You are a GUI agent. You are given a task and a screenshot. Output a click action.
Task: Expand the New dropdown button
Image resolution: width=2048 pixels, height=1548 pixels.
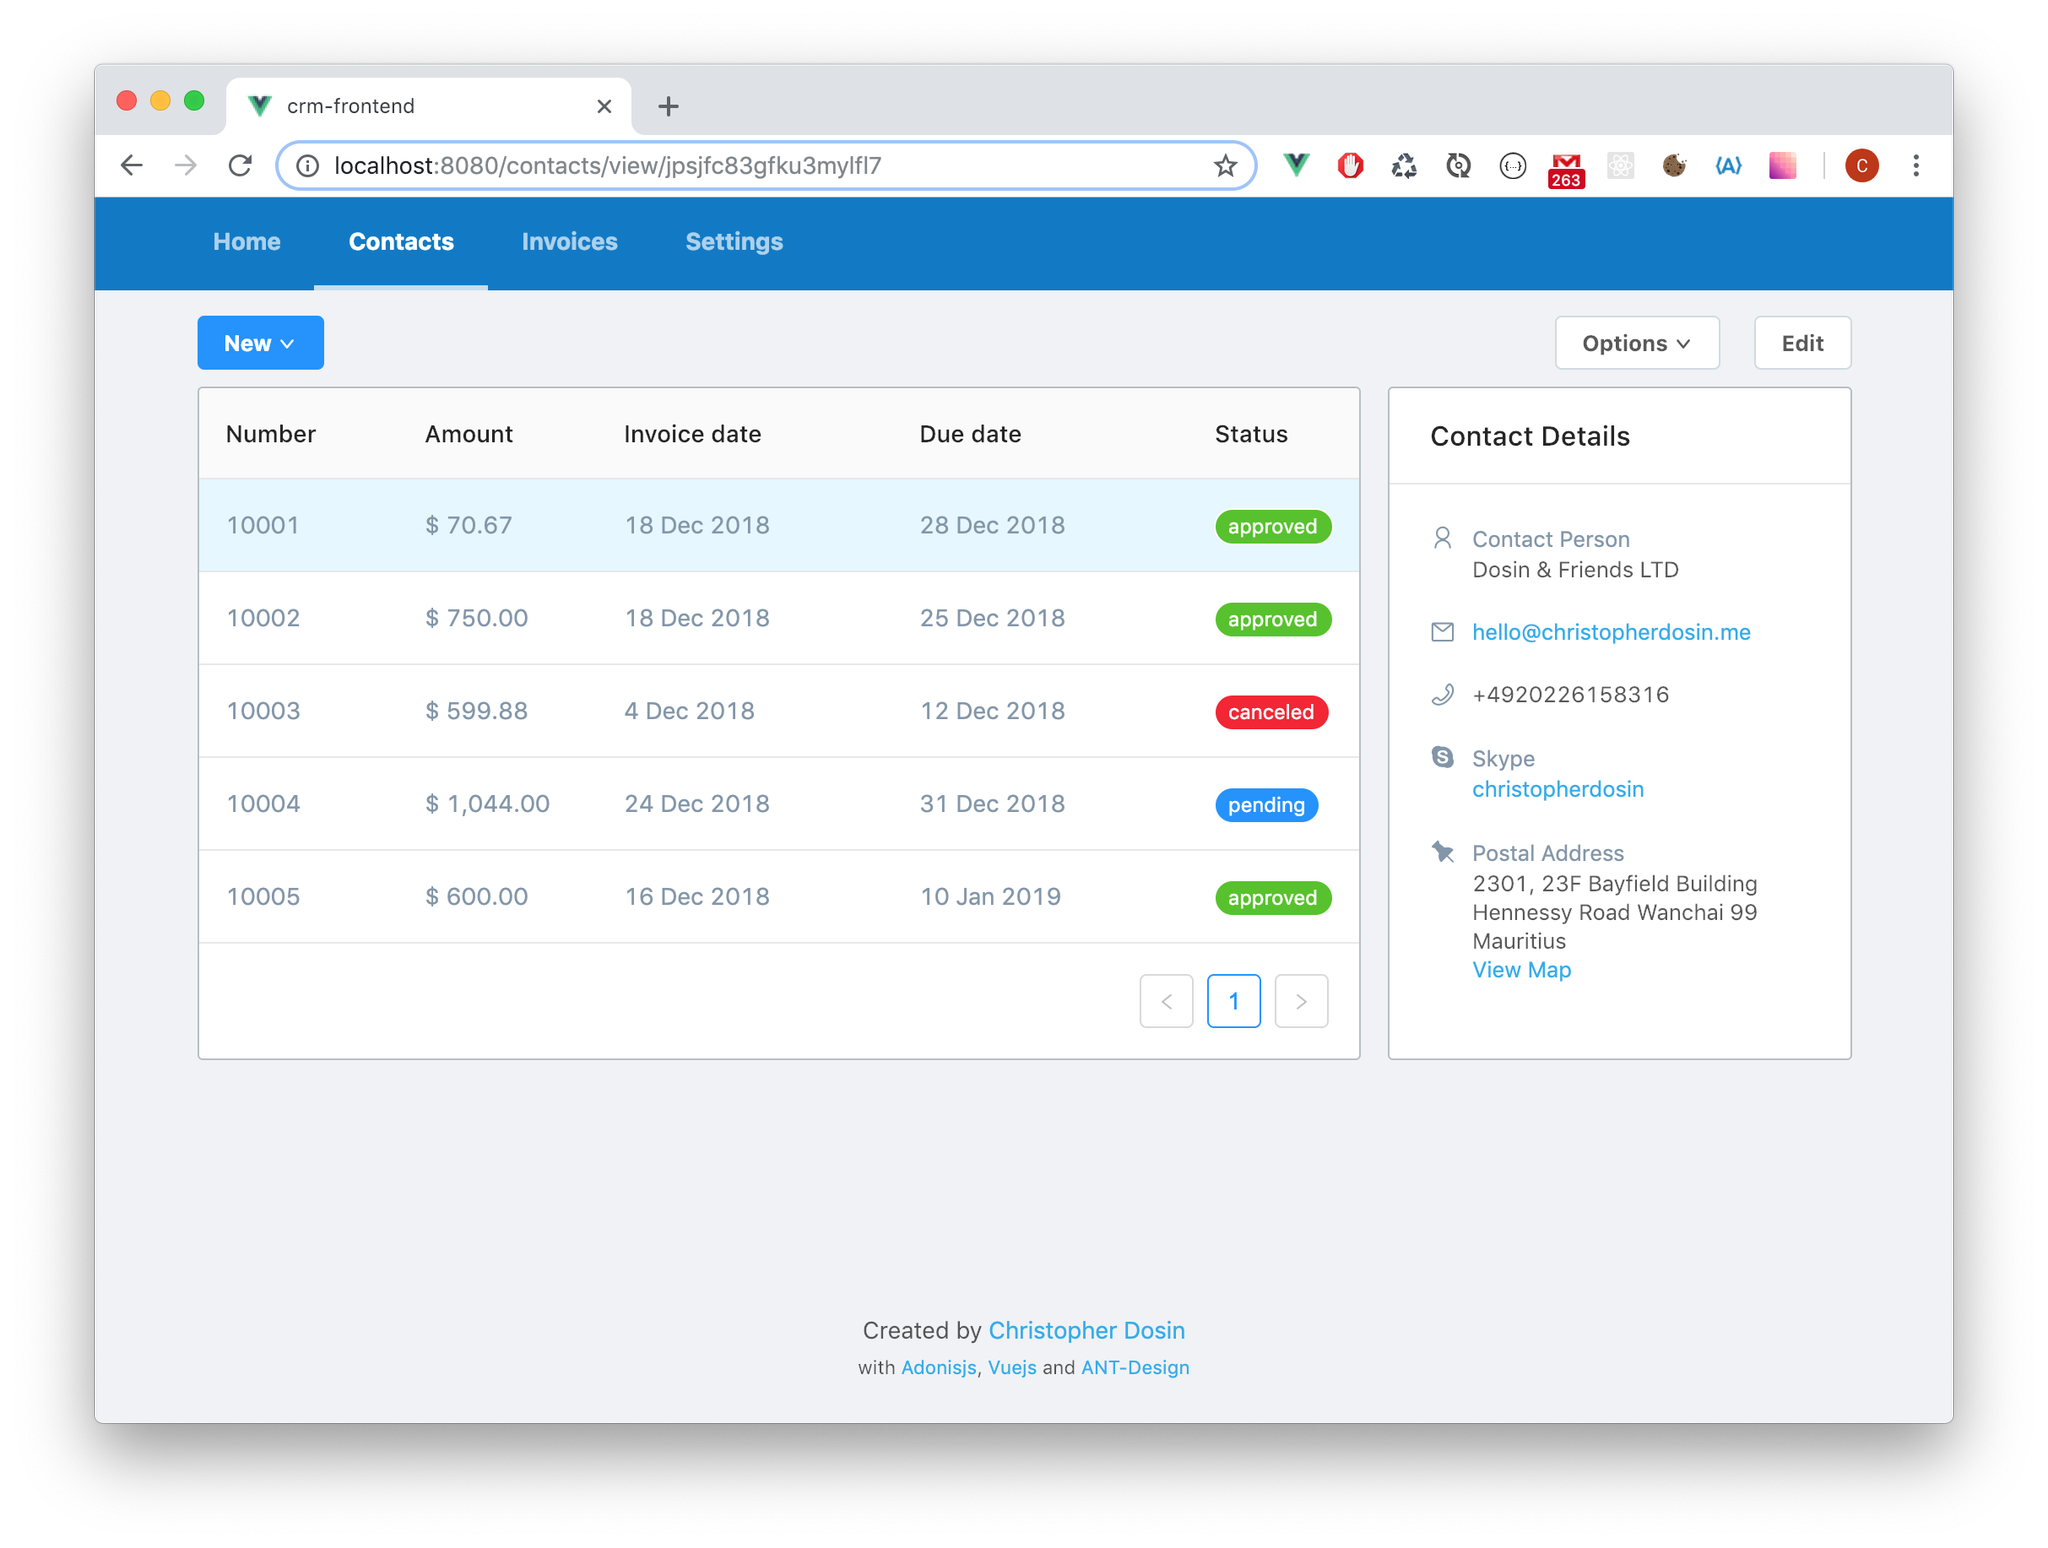[260, 343]
